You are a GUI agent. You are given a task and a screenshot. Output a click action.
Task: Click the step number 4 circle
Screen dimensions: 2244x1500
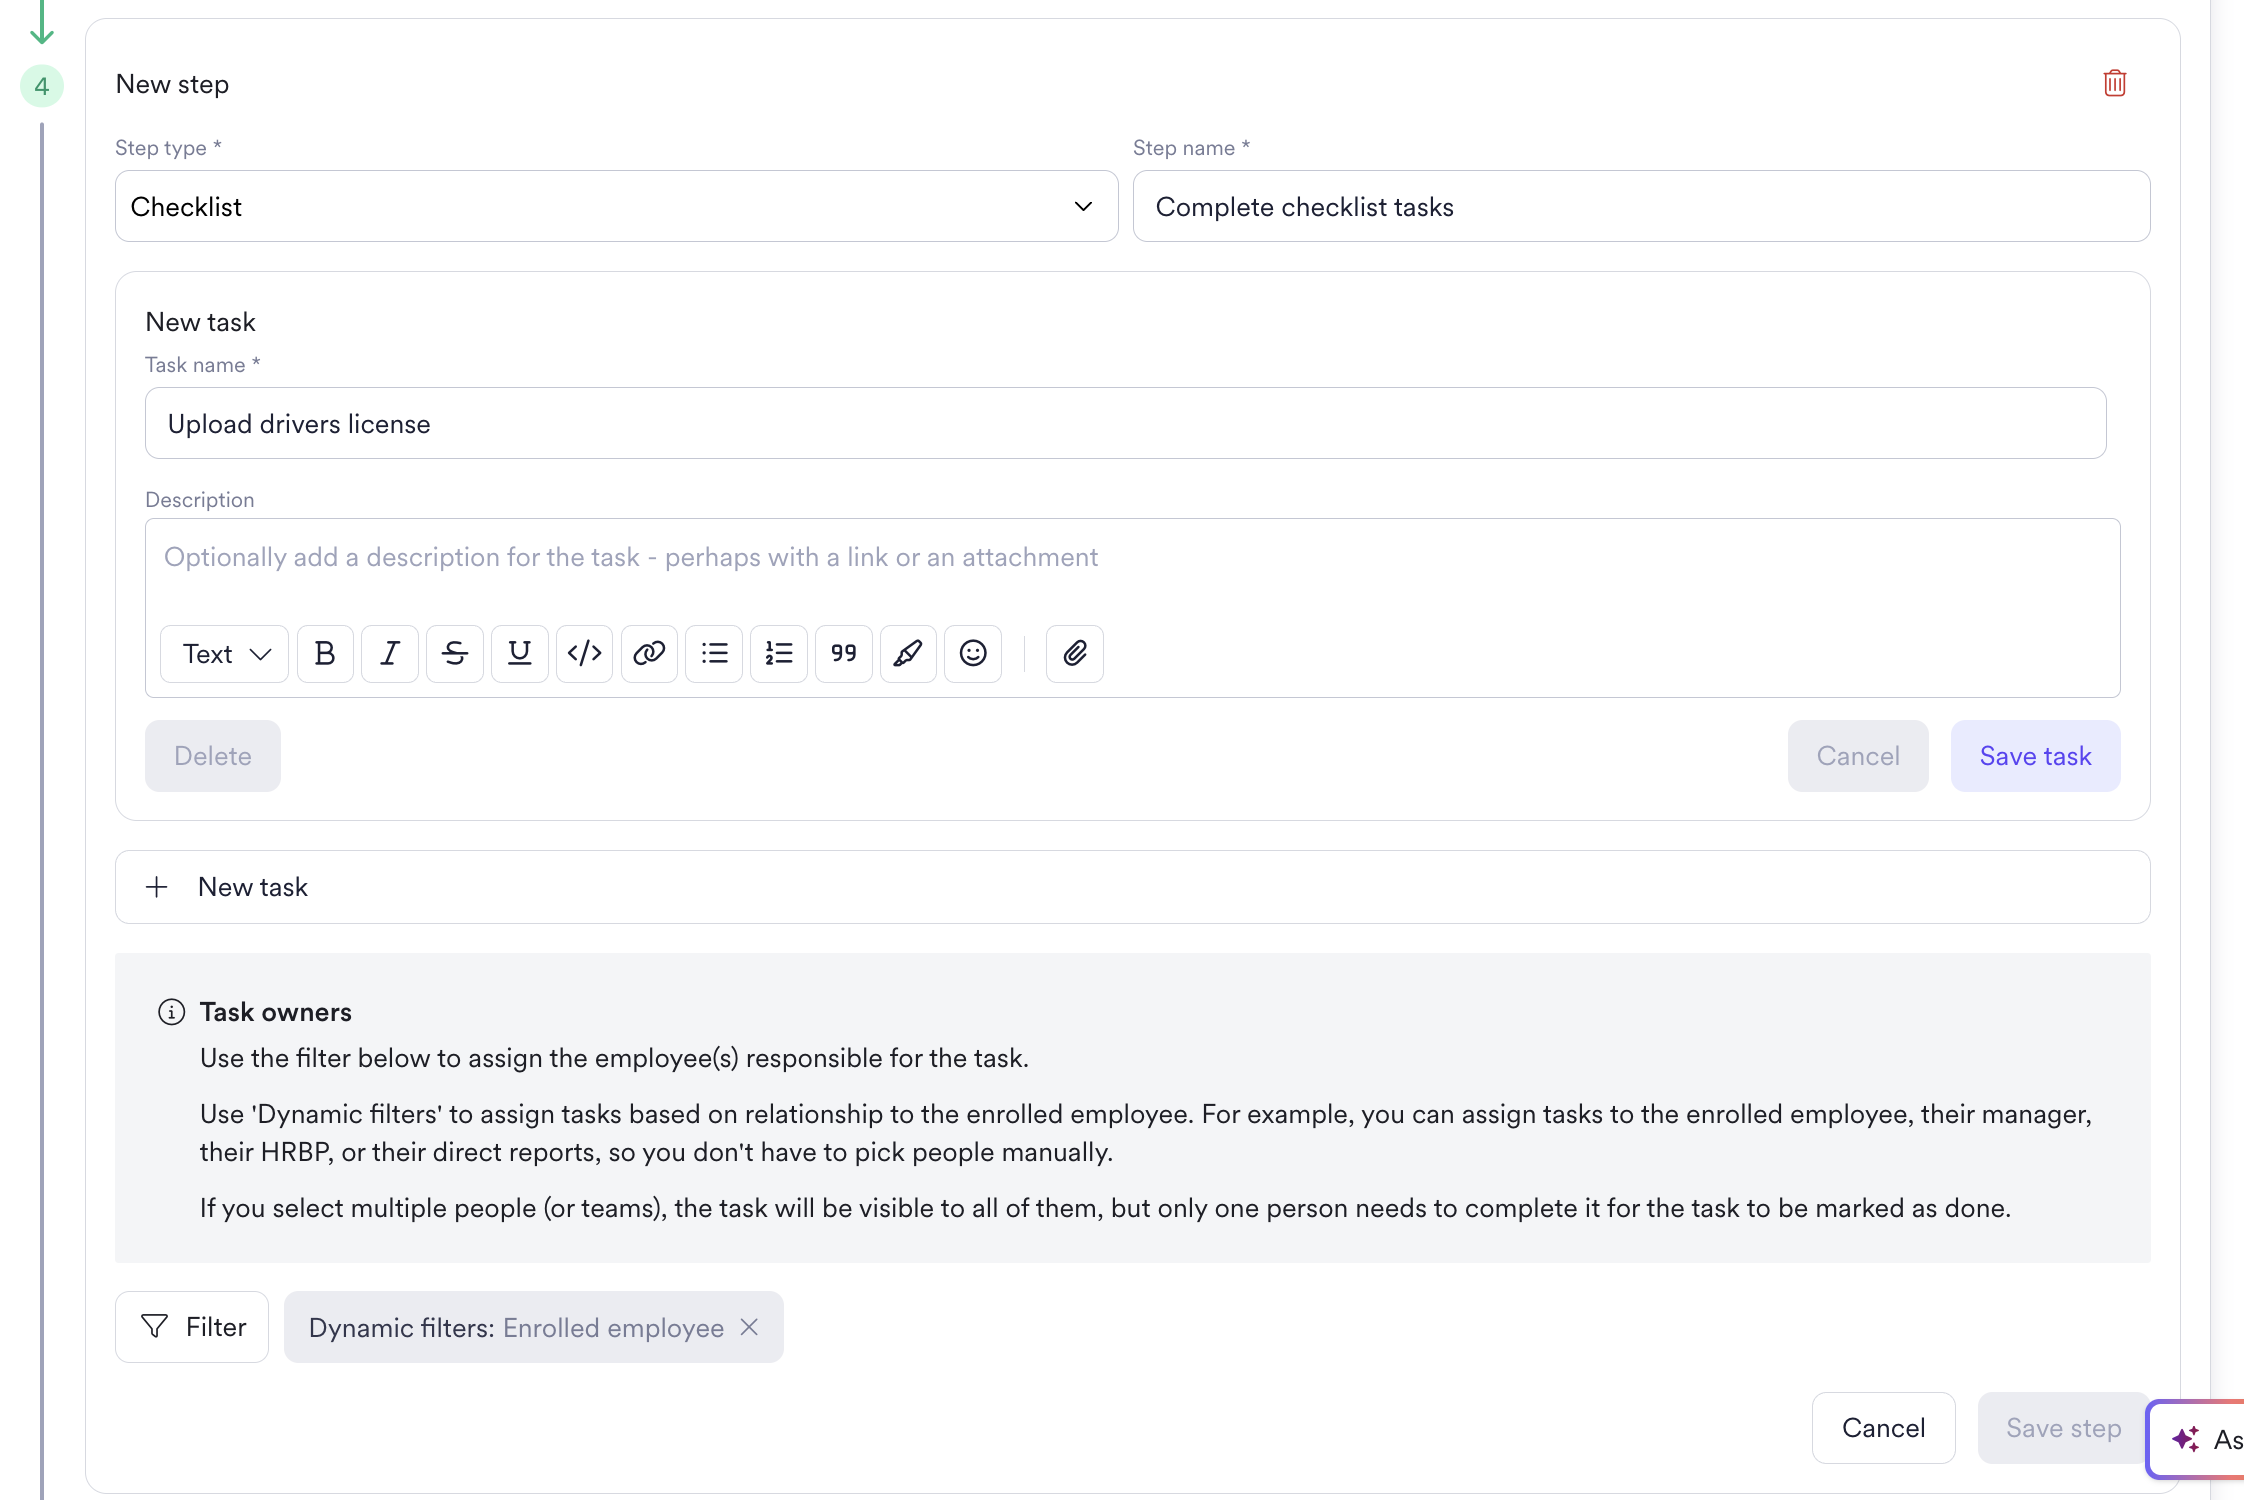pyautogui.click(x=42, y=86)
